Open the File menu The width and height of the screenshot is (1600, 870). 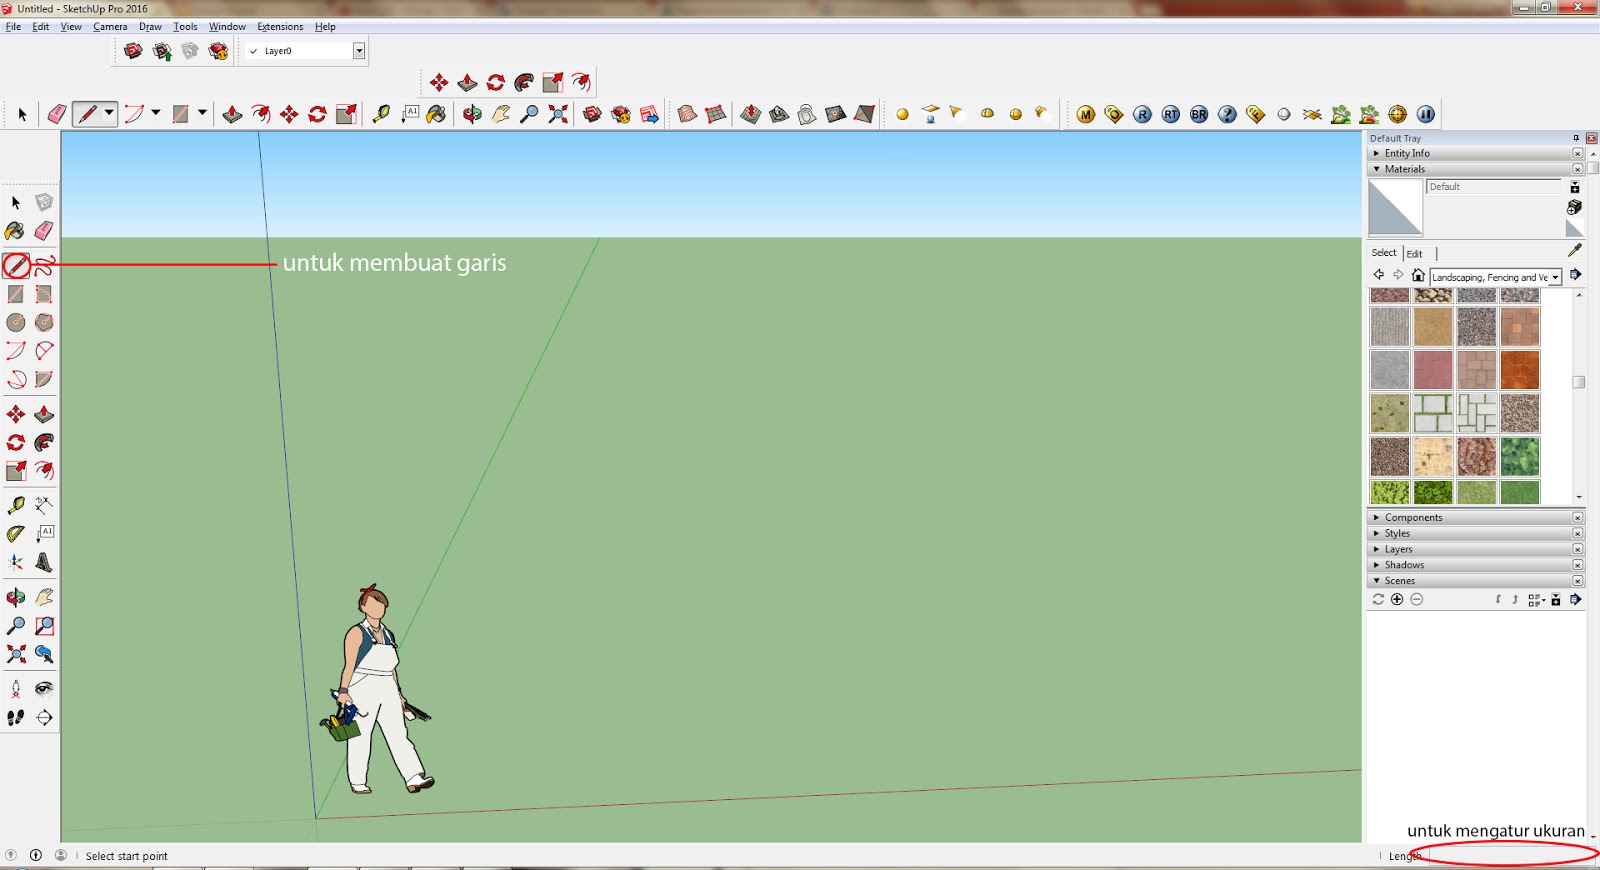click(13, 27)
